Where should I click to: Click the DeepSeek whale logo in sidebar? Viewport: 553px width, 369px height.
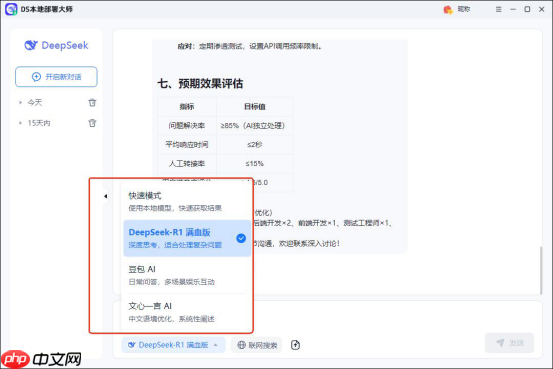pyautogui.click(x=31, y=45)
